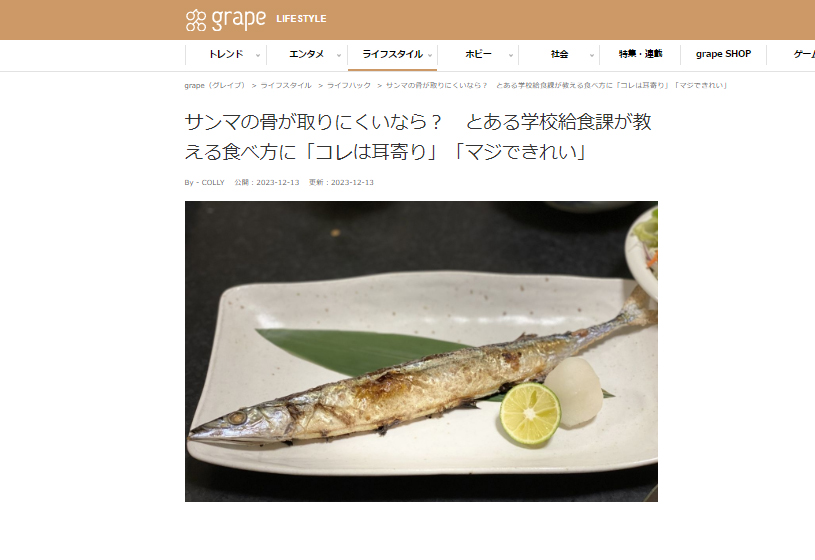815x560 pixels.
Task: Open the 社会 menu item
Action: [559, 54]
